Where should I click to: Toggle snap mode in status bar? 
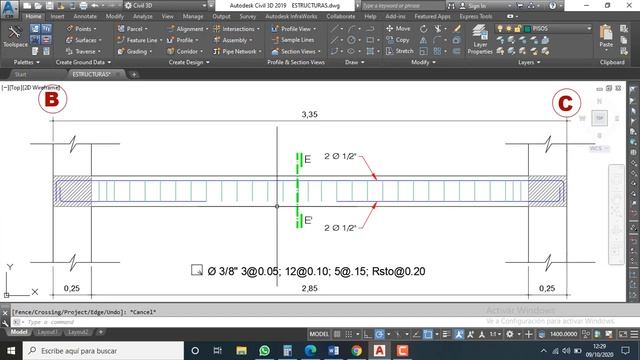click(x=349, y=334)
